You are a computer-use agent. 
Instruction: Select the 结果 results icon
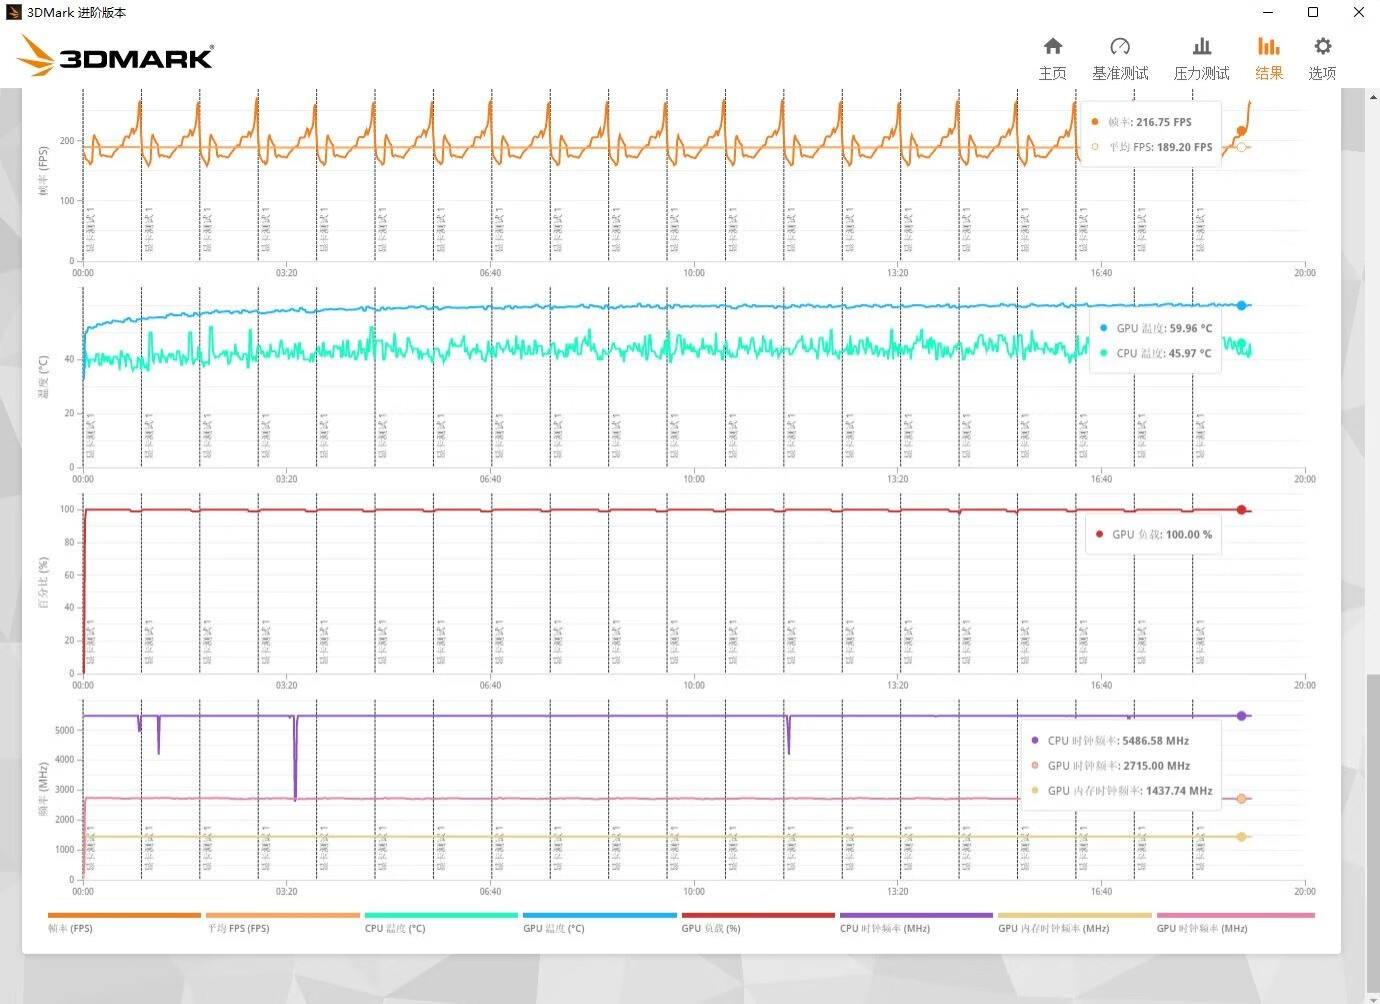pyautogui.click(x=1269, y=58)
